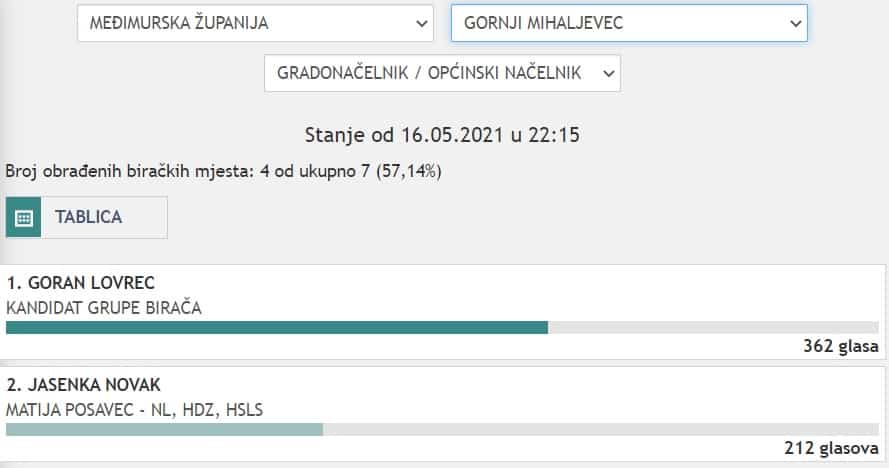Click the table grid icon beside TABLICA
The width and height of the screenshot is (889, 468).
tap(24, 217)
